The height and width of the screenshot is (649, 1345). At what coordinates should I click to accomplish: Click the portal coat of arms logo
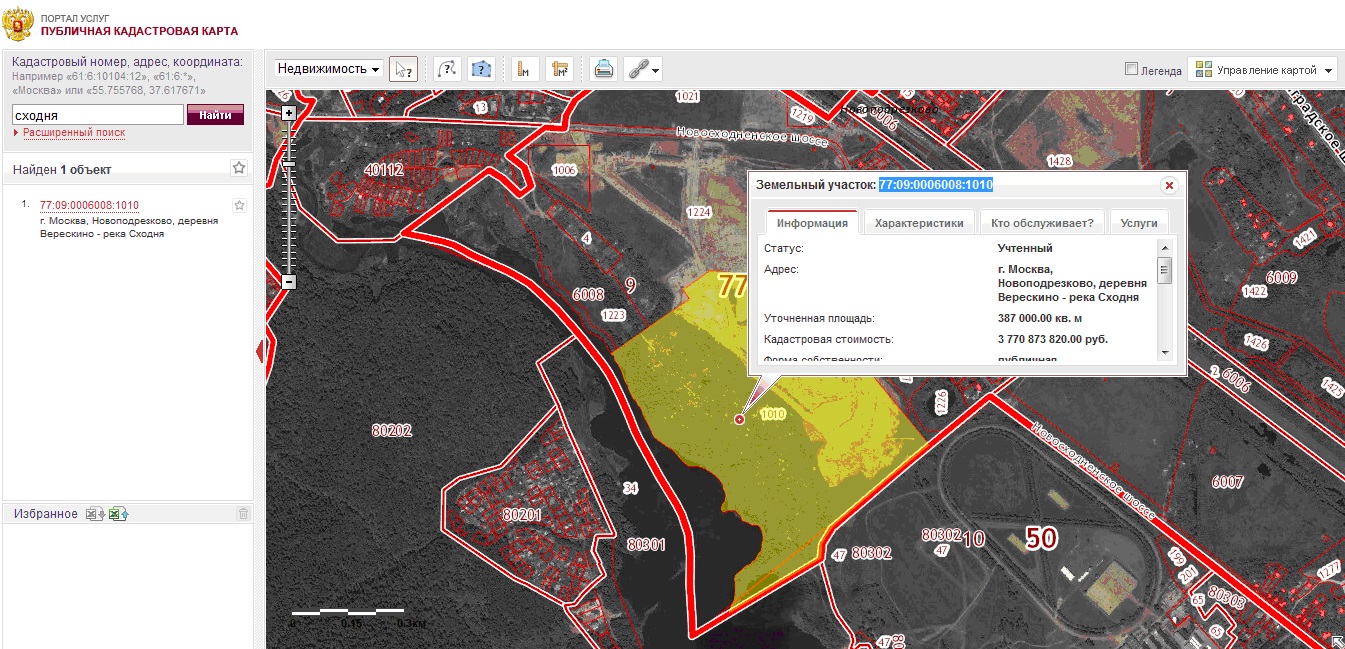tap(19, 24)
